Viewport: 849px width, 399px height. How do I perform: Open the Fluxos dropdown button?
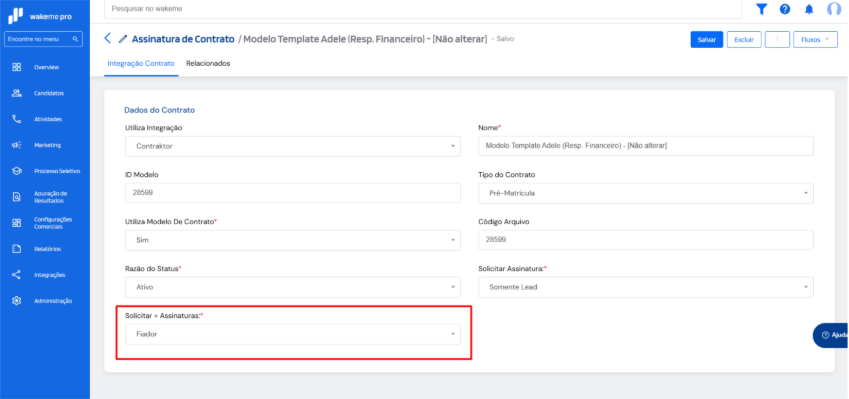click(x=815, y=40)
